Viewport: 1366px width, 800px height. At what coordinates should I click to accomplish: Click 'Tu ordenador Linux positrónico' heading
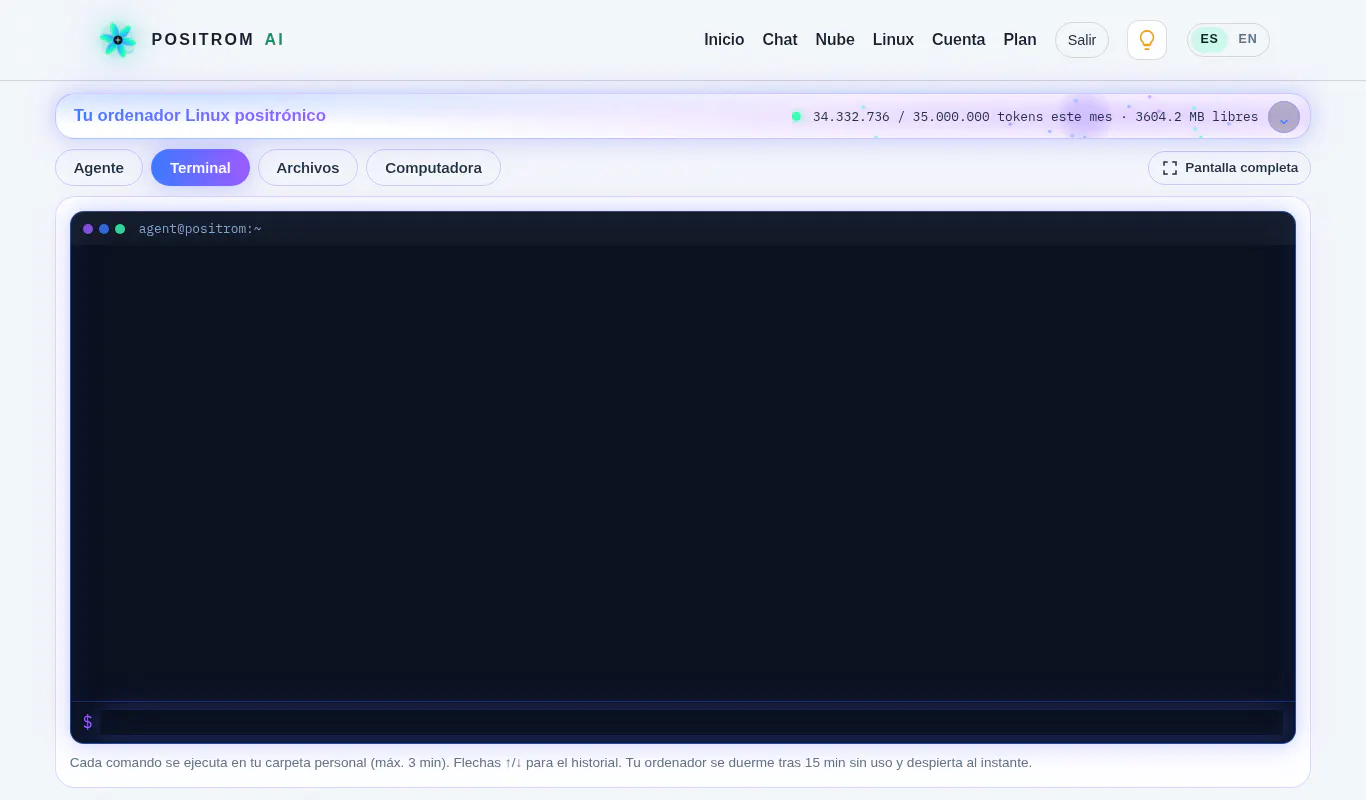point(200,116)
